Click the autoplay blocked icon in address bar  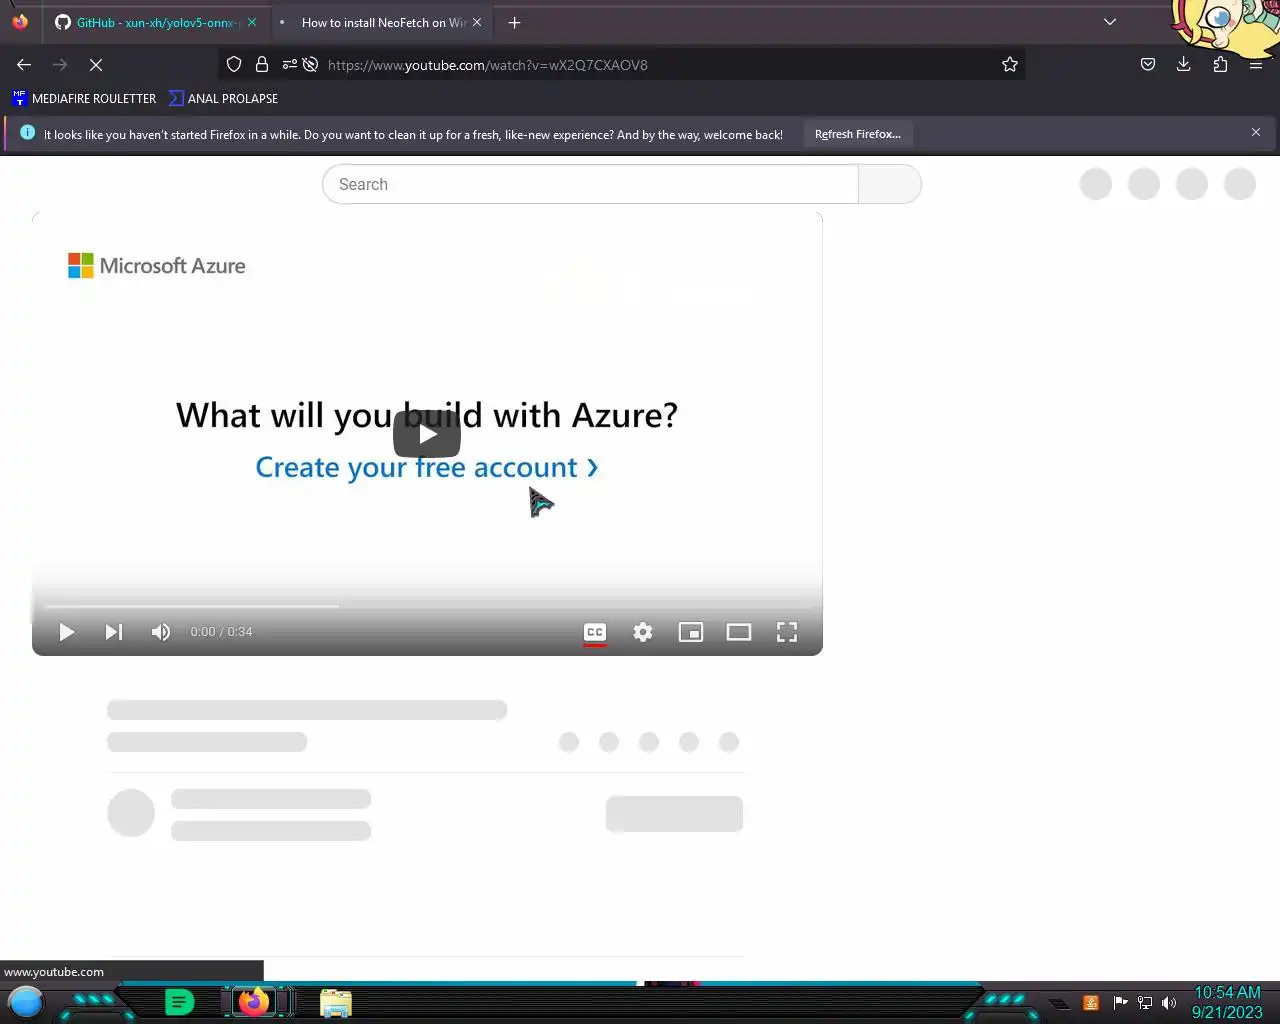pos(311,64)
